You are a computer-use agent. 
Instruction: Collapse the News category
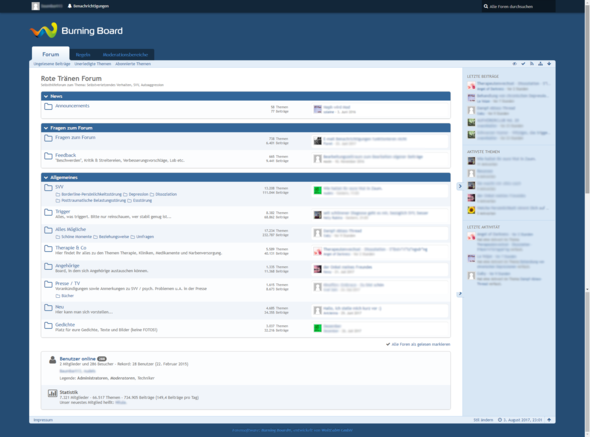(46, 96)
